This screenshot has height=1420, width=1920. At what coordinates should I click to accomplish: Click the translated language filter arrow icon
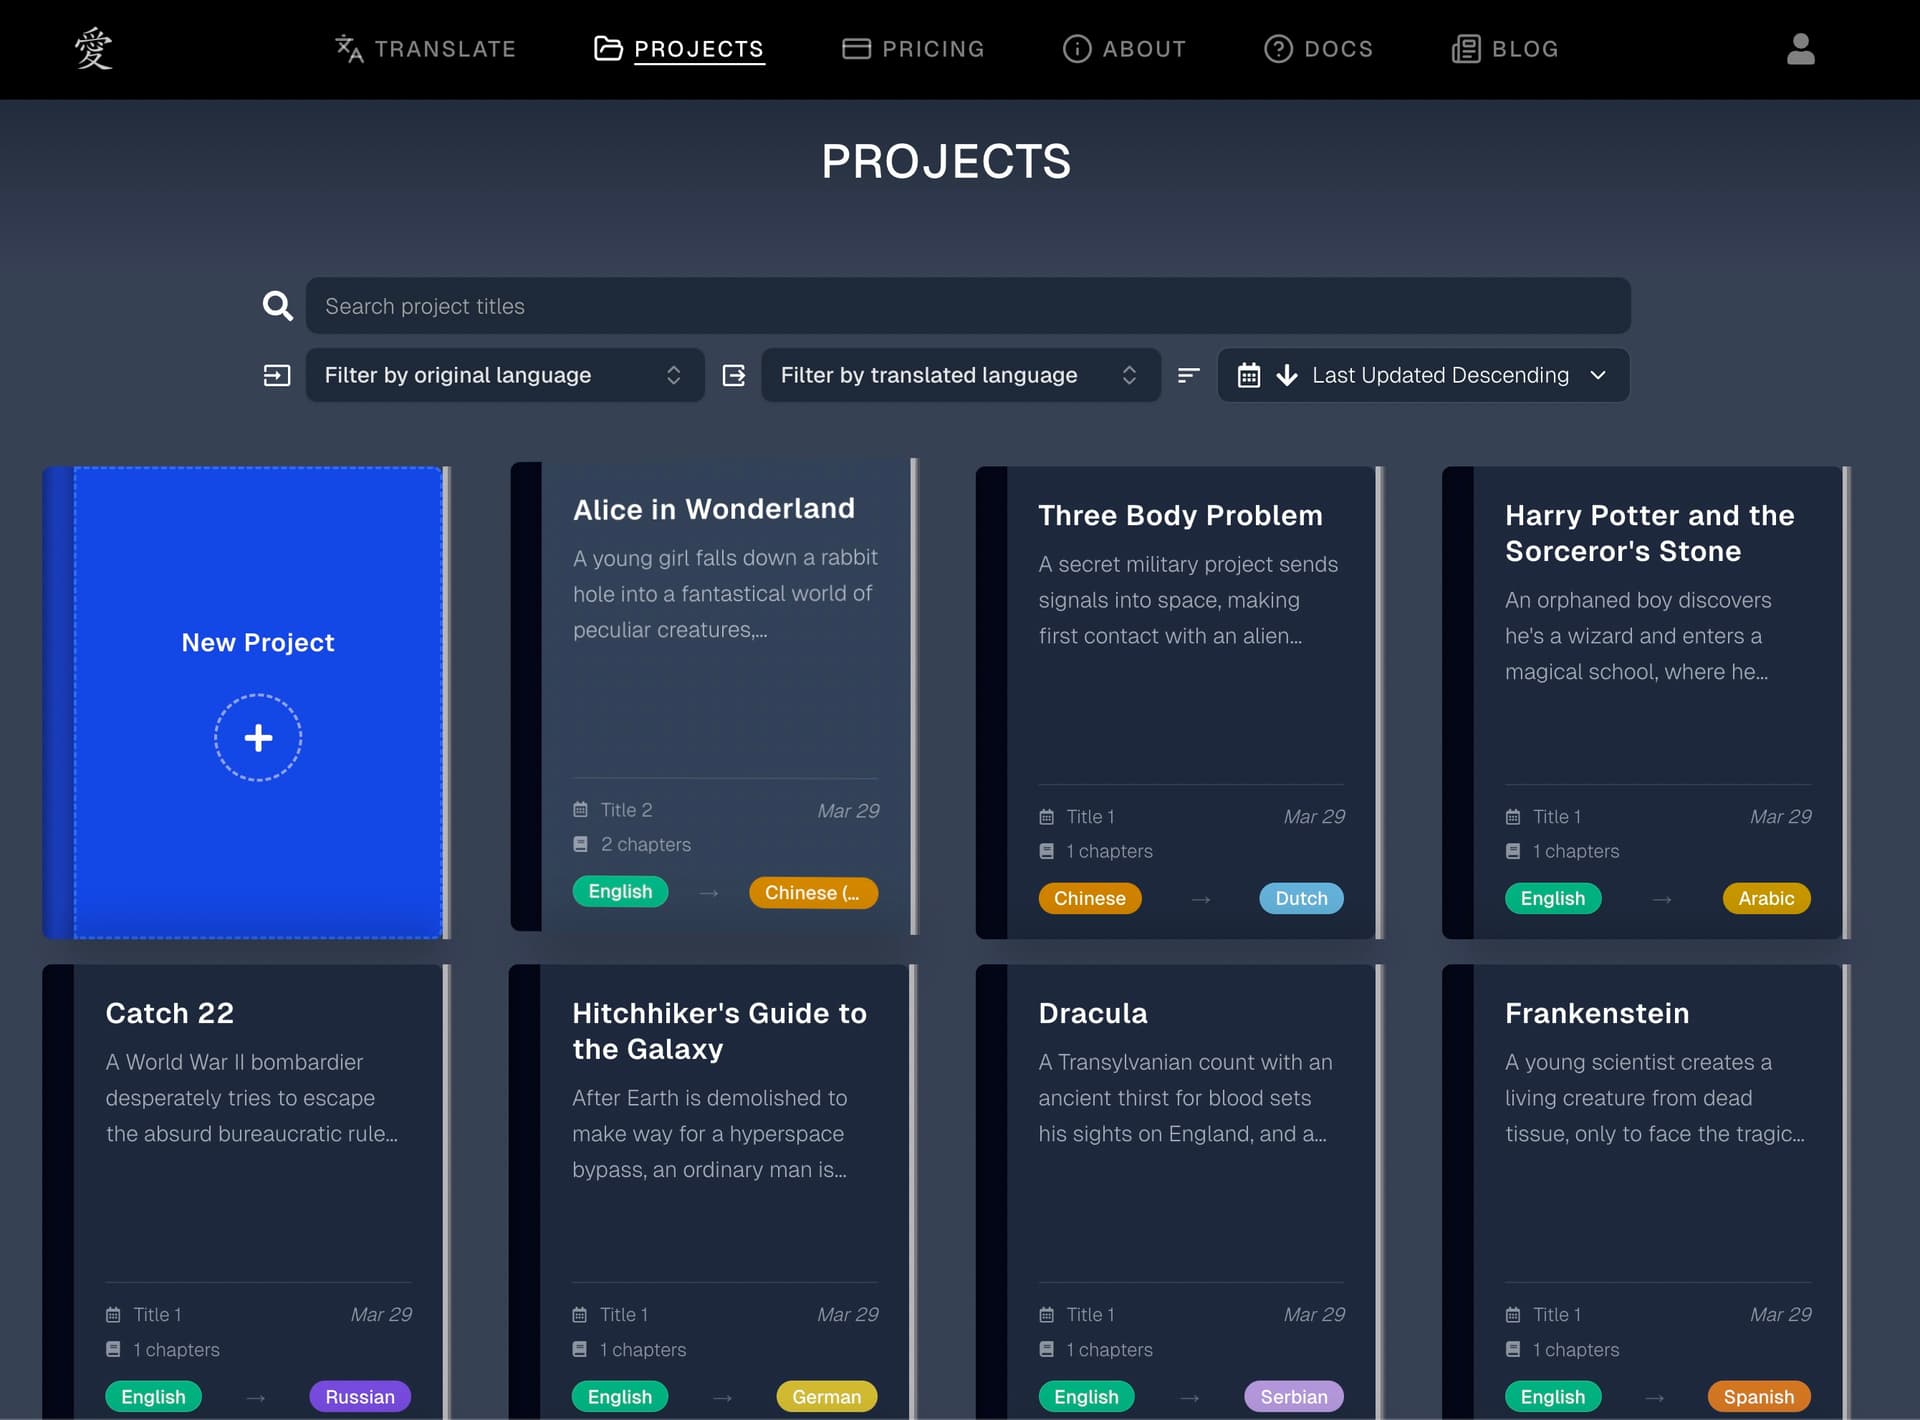point(734,375)
